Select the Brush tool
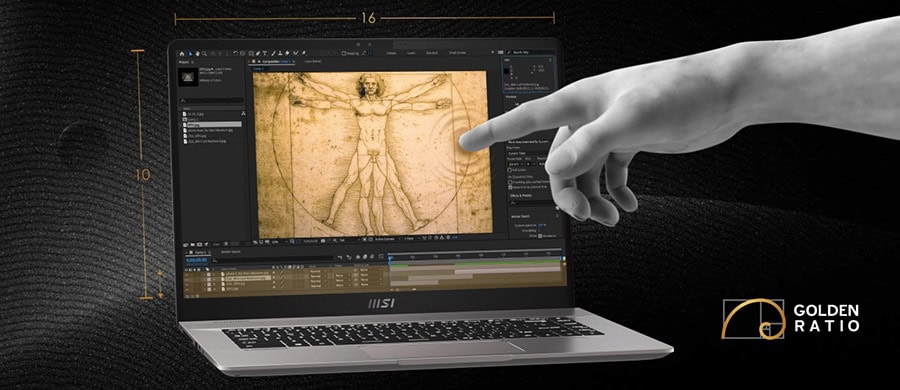The width and height of the screenshot is (900, 390). [273, 54]
